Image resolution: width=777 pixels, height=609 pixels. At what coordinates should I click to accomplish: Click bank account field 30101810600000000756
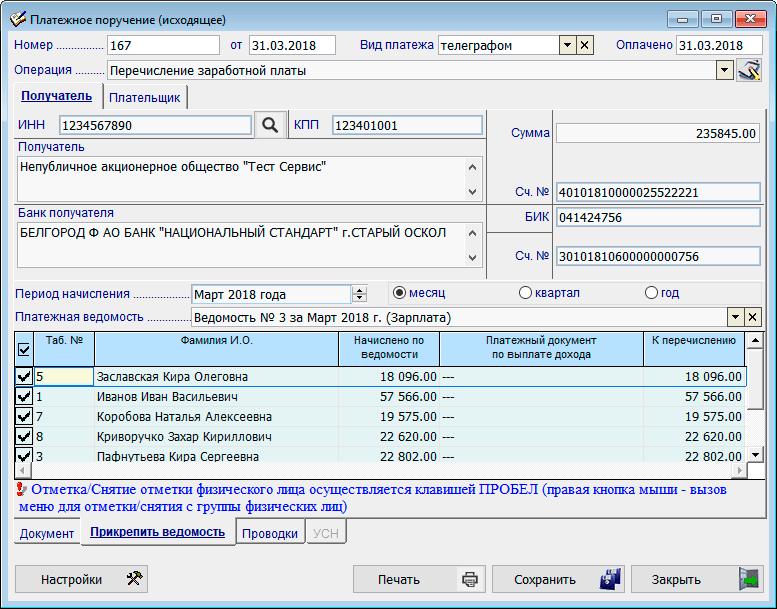tap(658, 256)
